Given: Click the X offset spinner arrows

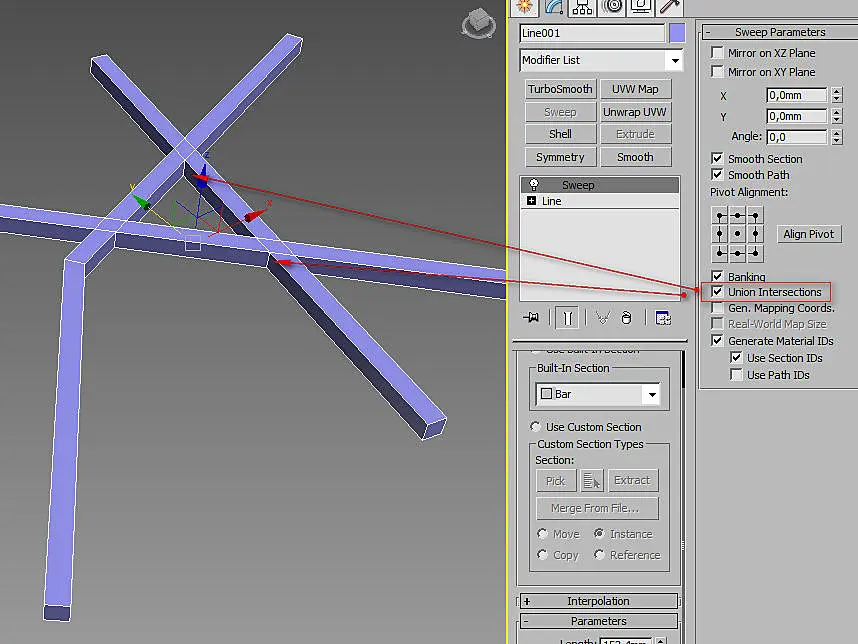Looking at the screenshot, I should 837,95.
